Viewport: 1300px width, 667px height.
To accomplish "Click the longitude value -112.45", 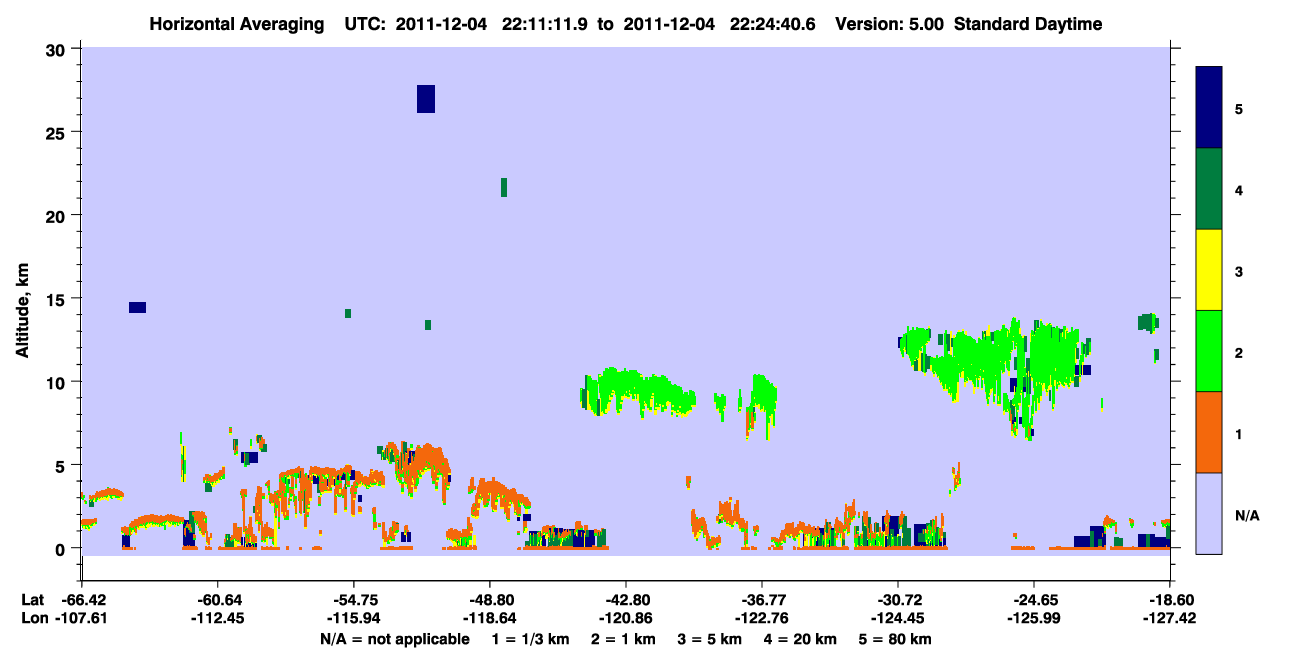I will point(217,618).
